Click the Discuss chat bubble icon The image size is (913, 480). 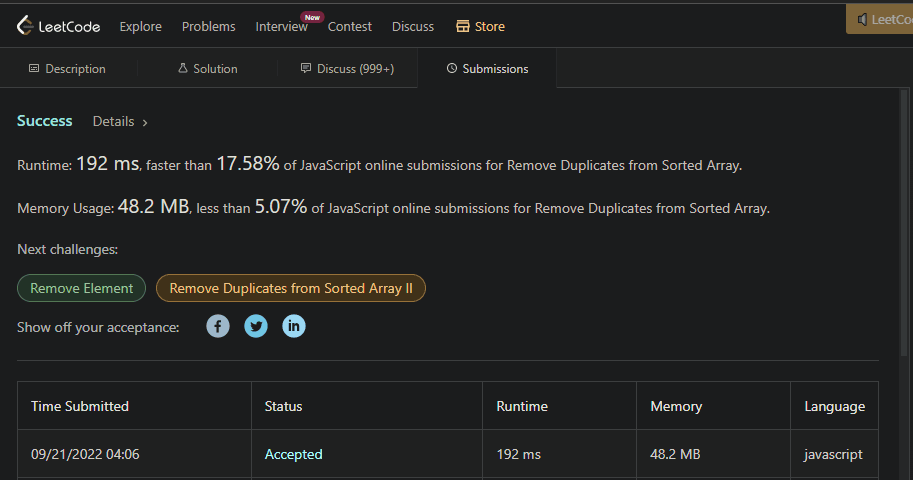pyautogui.click(x=306, y=69)
